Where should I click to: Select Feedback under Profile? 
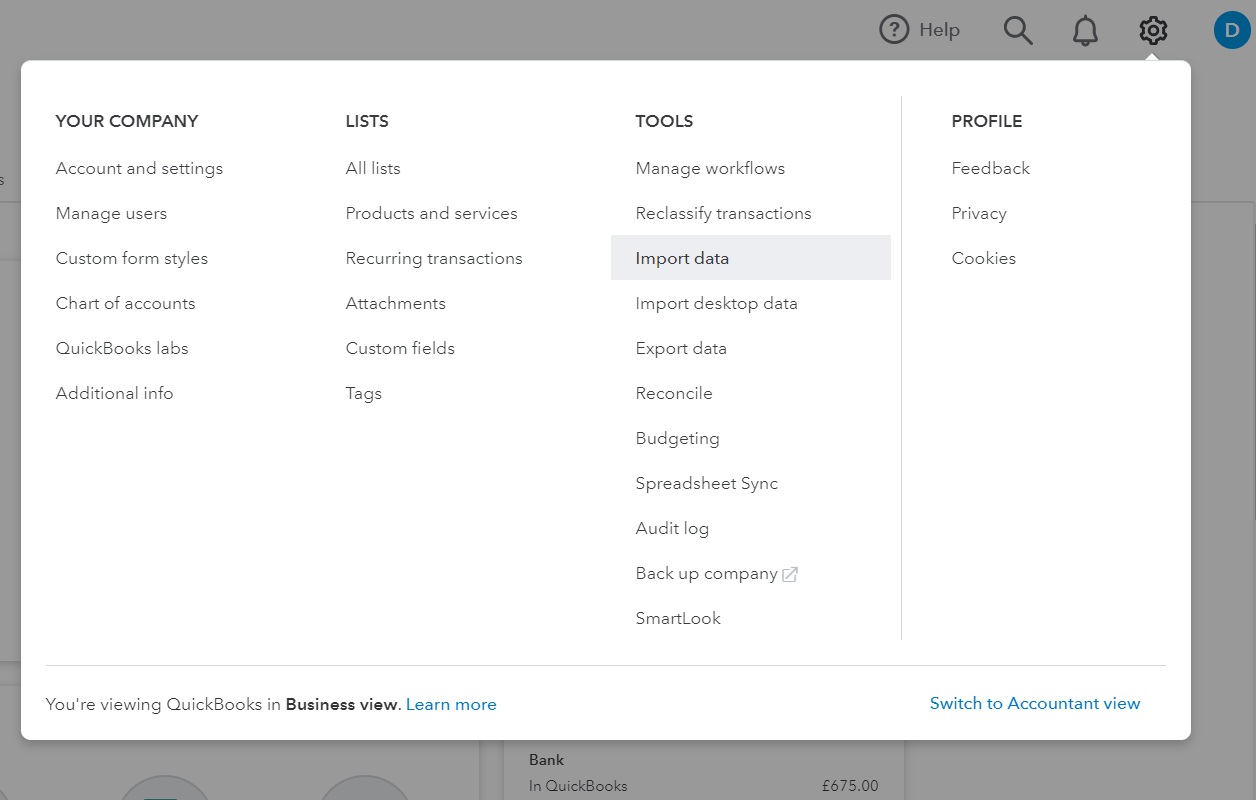(x=990, y=168)
